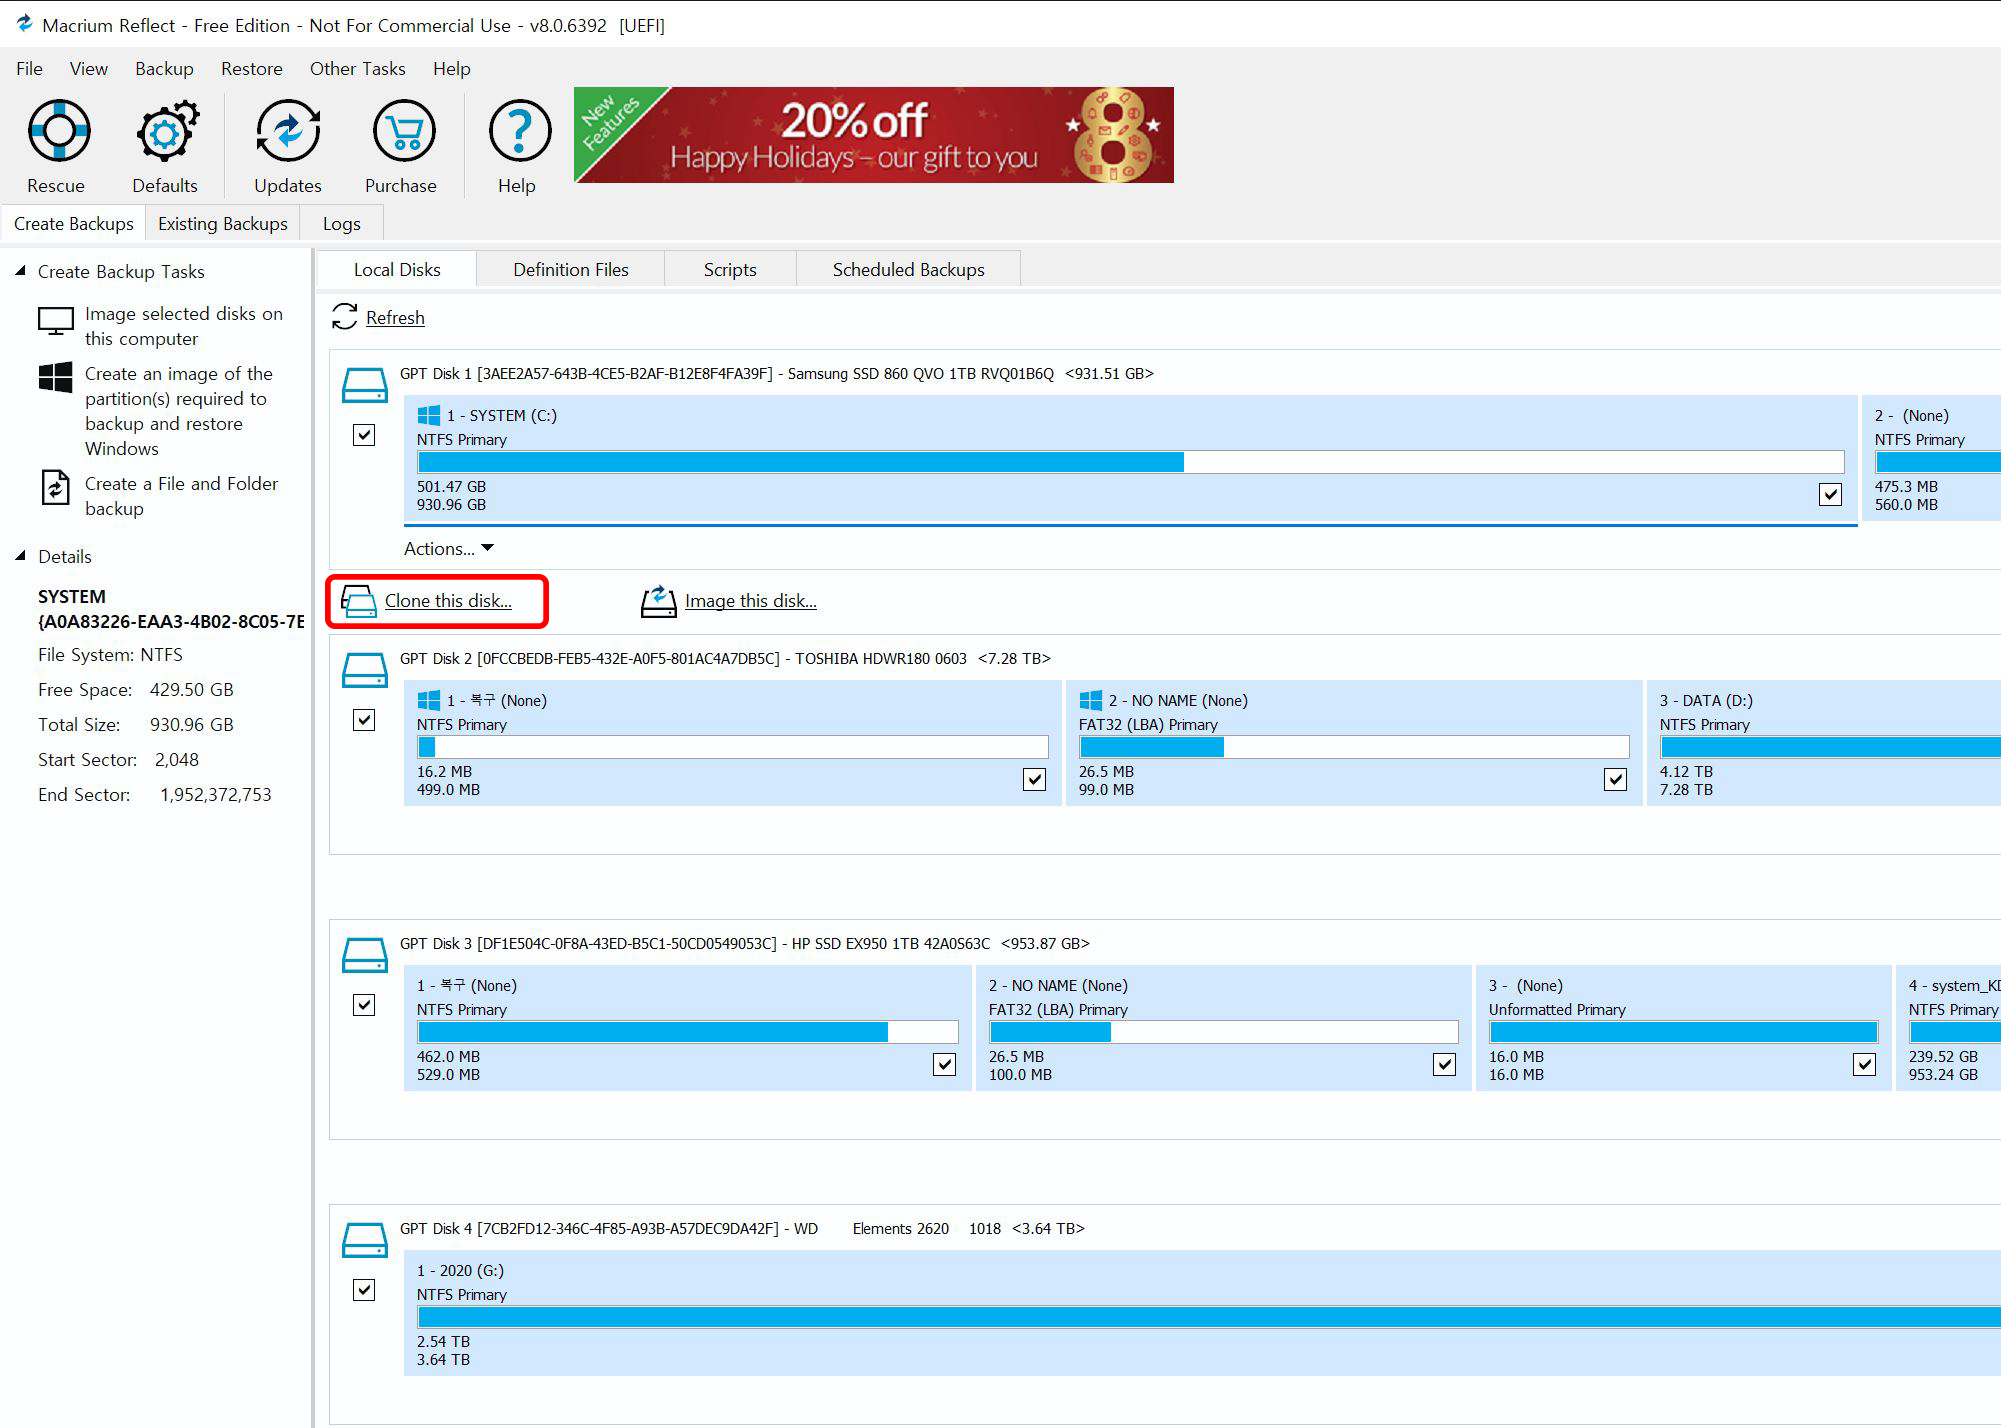The image size is (2001, 1428).
Task: Switch to the Scheduled Backups tab
Action: click(908, 269)
